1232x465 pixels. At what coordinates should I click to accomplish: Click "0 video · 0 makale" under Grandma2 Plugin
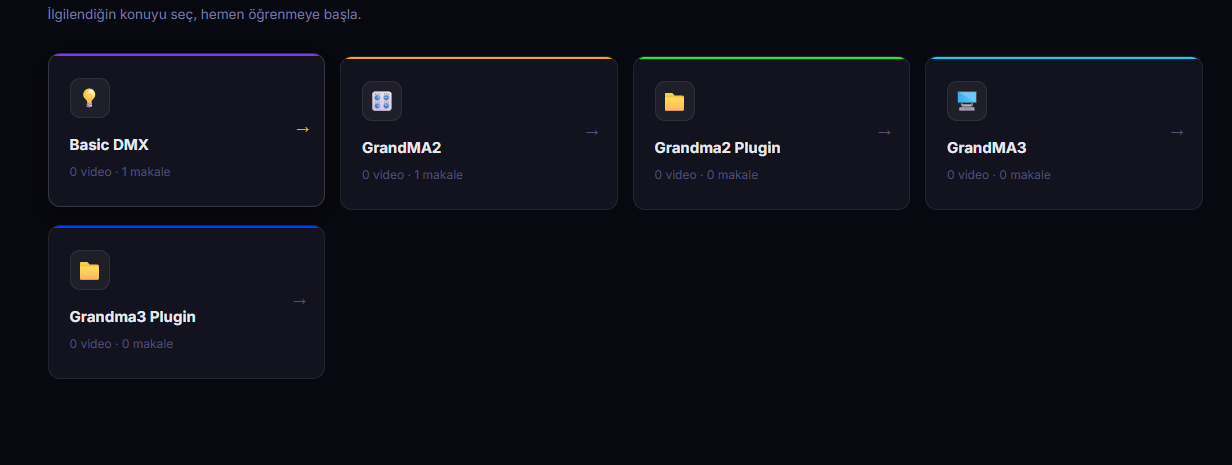tap(706, 175)
